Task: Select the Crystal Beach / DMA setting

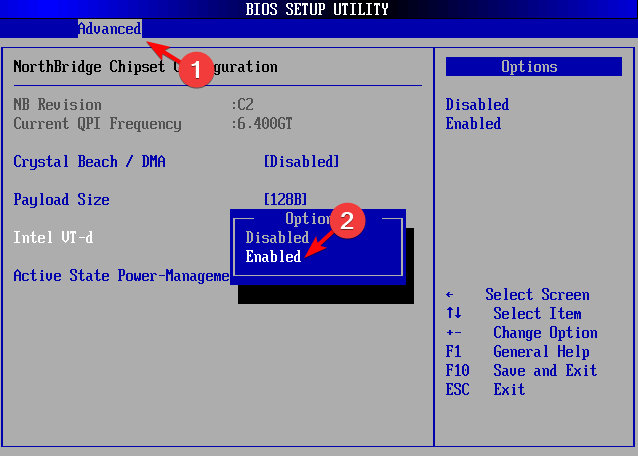Action: (90, 161)
